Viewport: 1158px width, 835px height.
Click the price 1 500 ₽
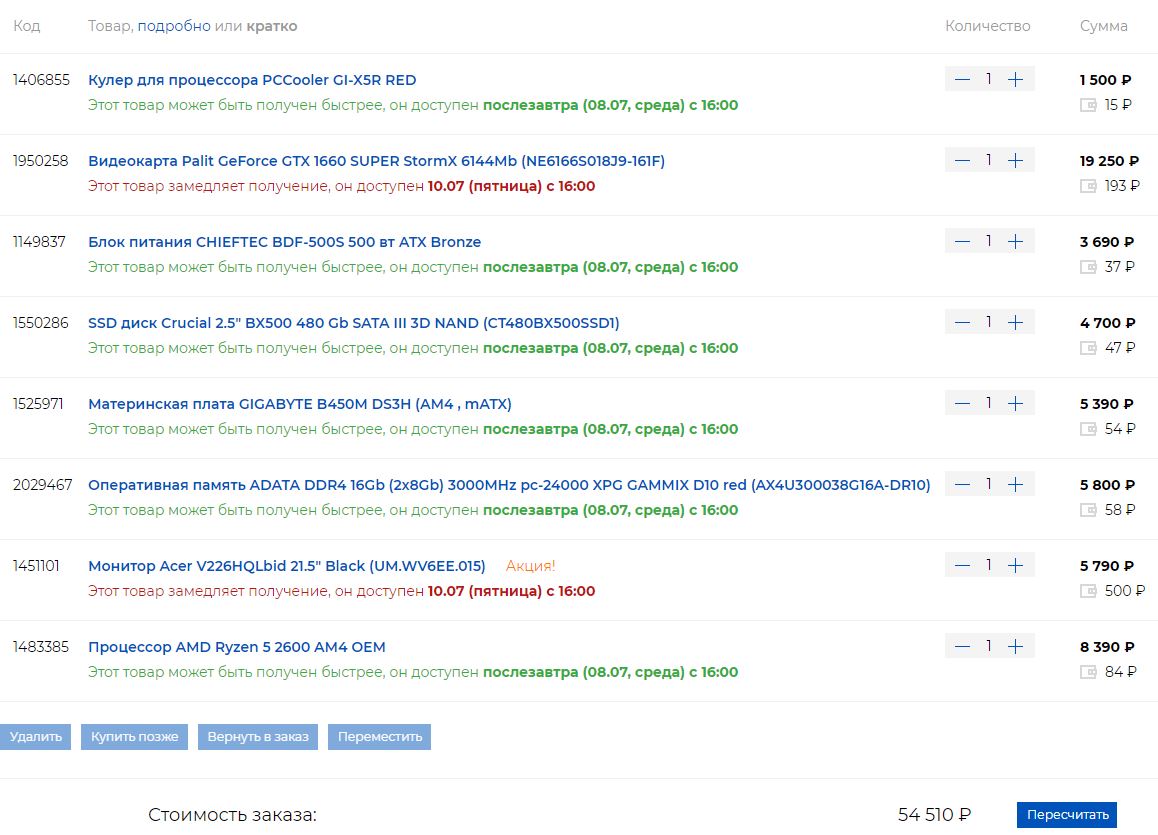point(1106,80)
